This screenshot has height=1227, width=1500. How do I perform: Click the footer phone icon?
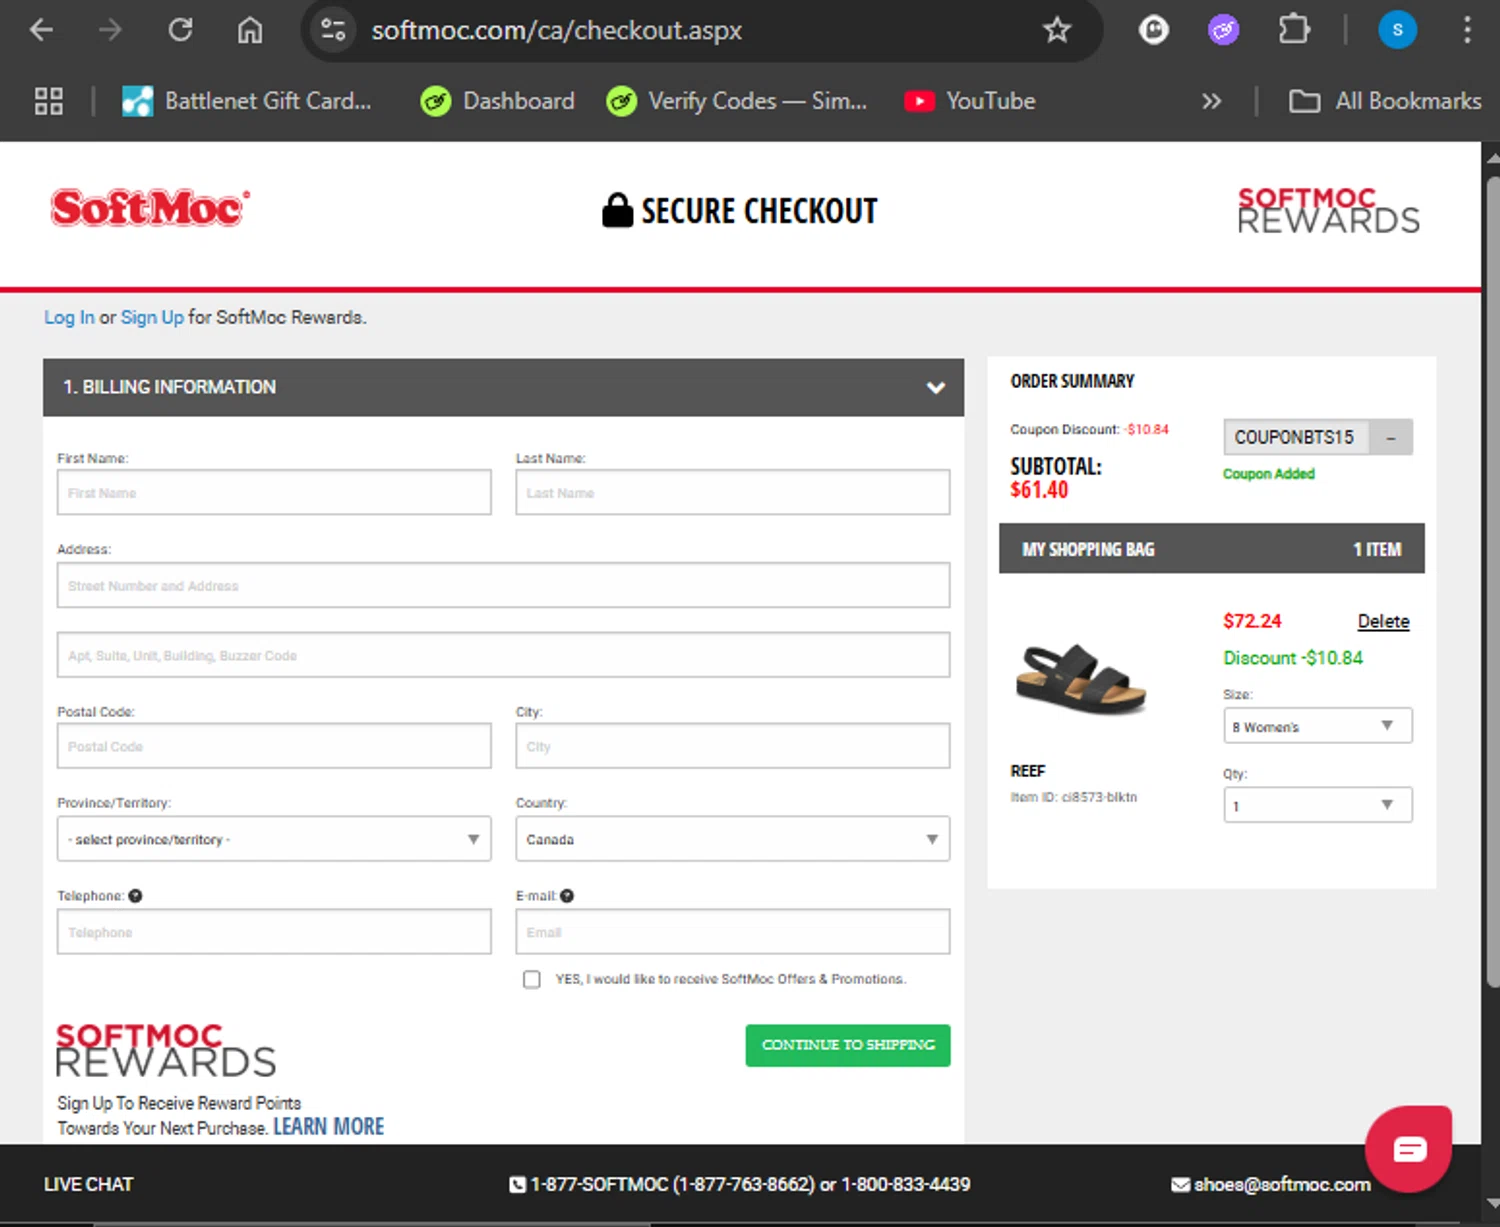click(517, 1185)
